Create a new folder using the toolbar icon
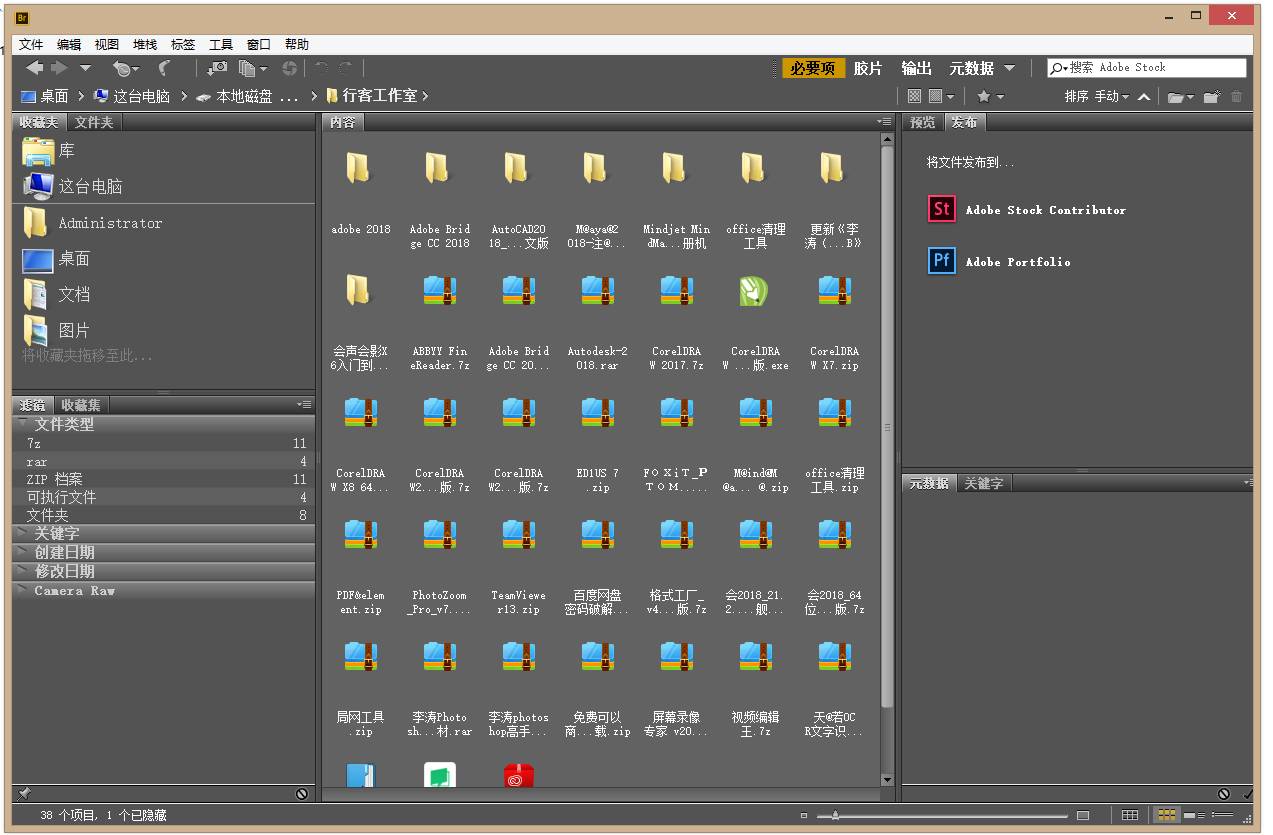Screen dimensions: 1273x835 1211,96
